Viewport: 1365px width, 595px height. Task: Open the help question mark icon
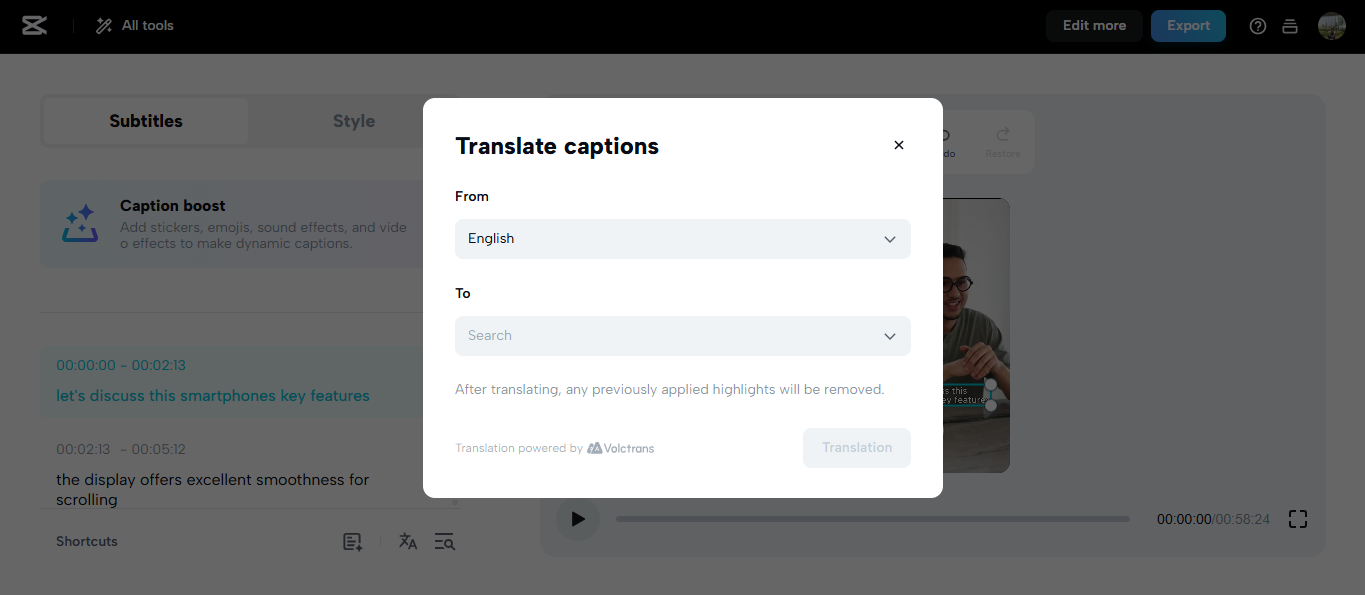(1257, 25)
